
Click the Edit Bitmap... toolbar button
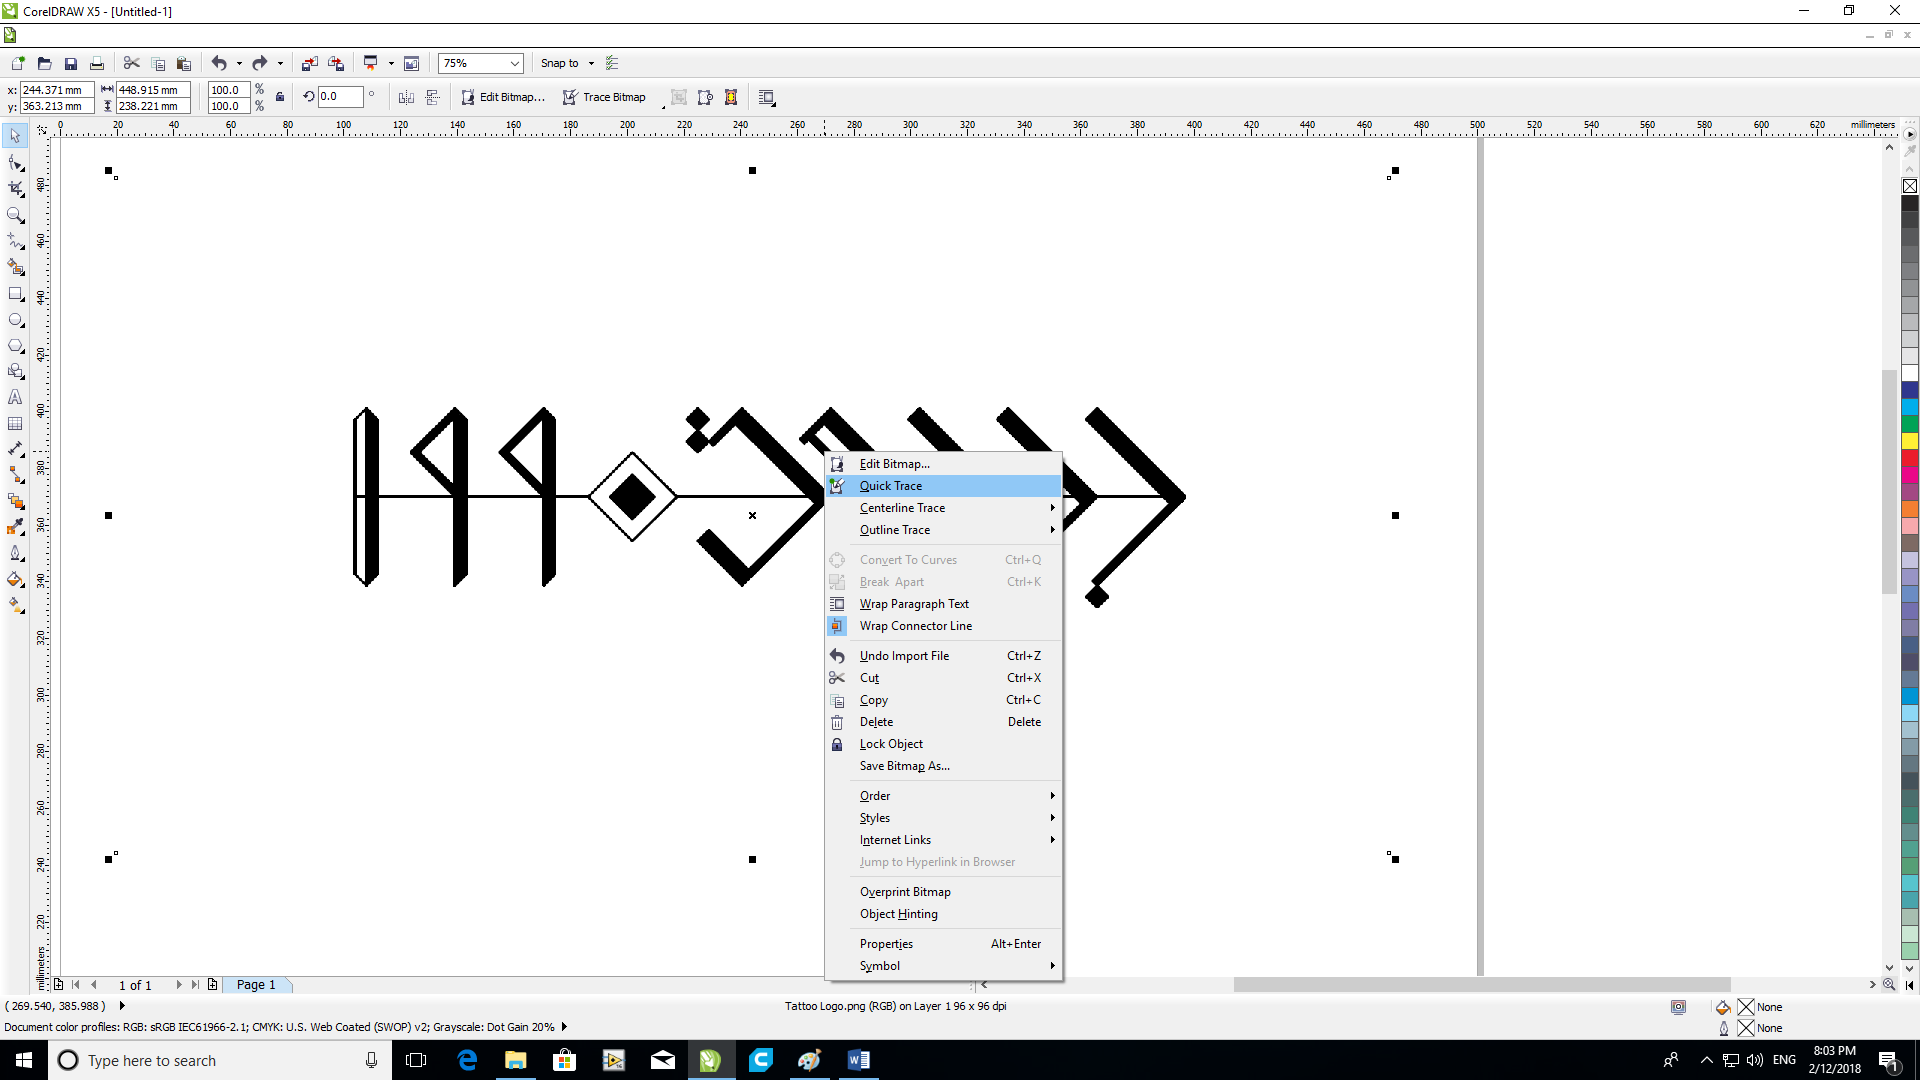[503, 97]
